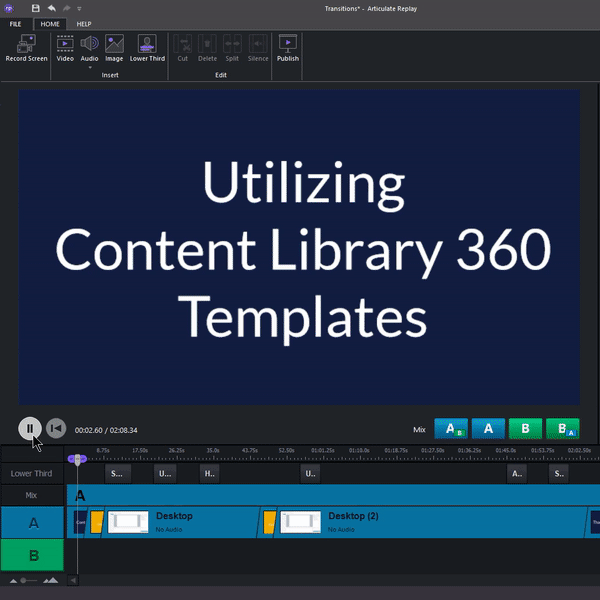
Task: Click the second yellow transition marker
Action: [x=269, y=522]
